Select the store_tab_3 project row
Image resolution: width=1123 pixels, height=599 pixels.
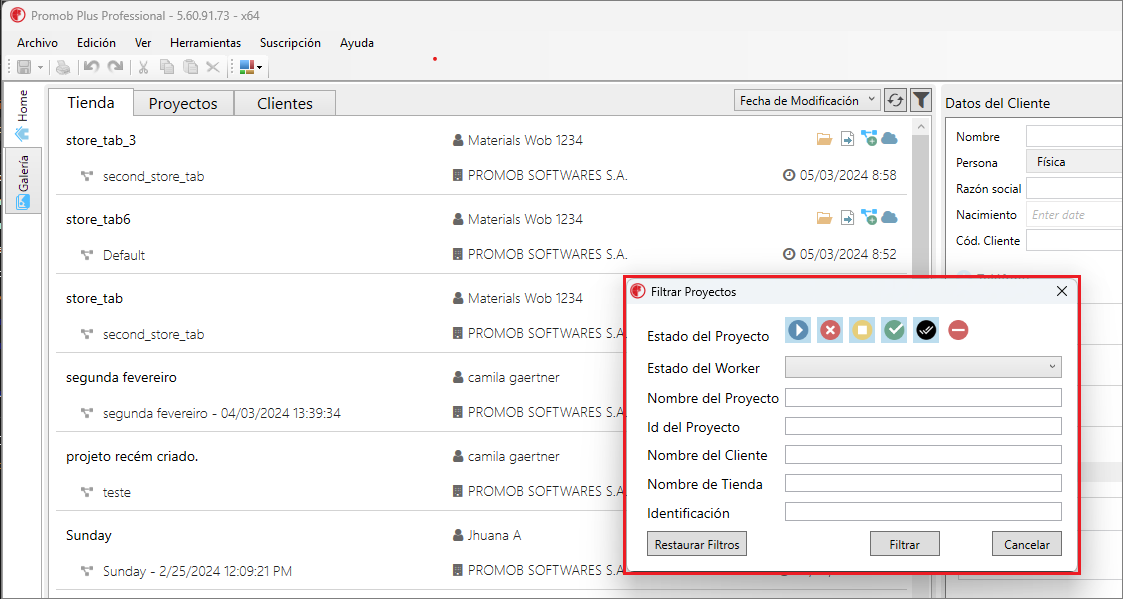pyautogui.click(x=481, y=157)
